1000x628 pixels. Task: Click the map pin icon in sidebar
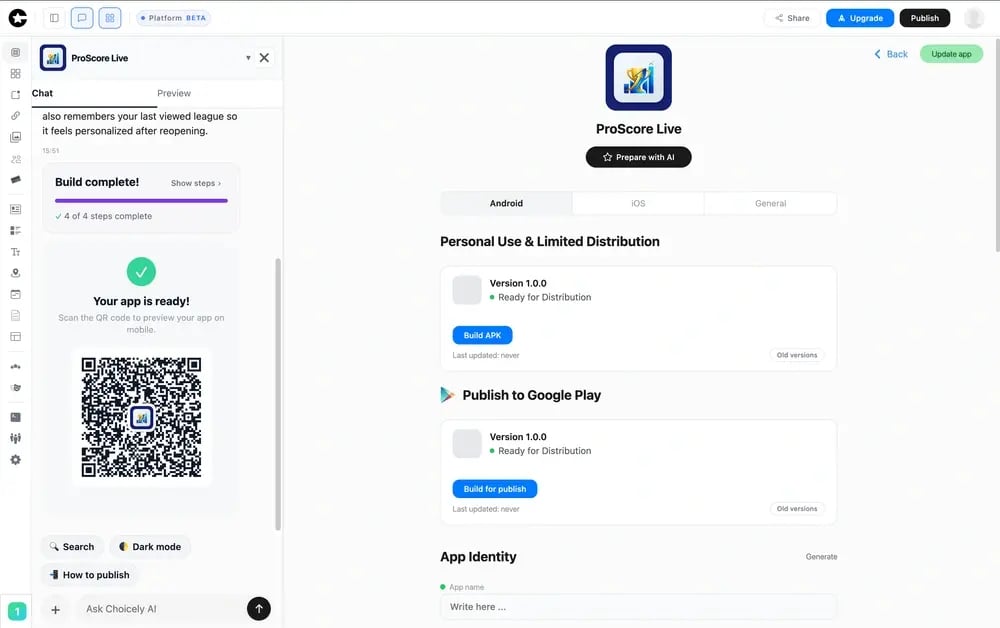(15, 273)
